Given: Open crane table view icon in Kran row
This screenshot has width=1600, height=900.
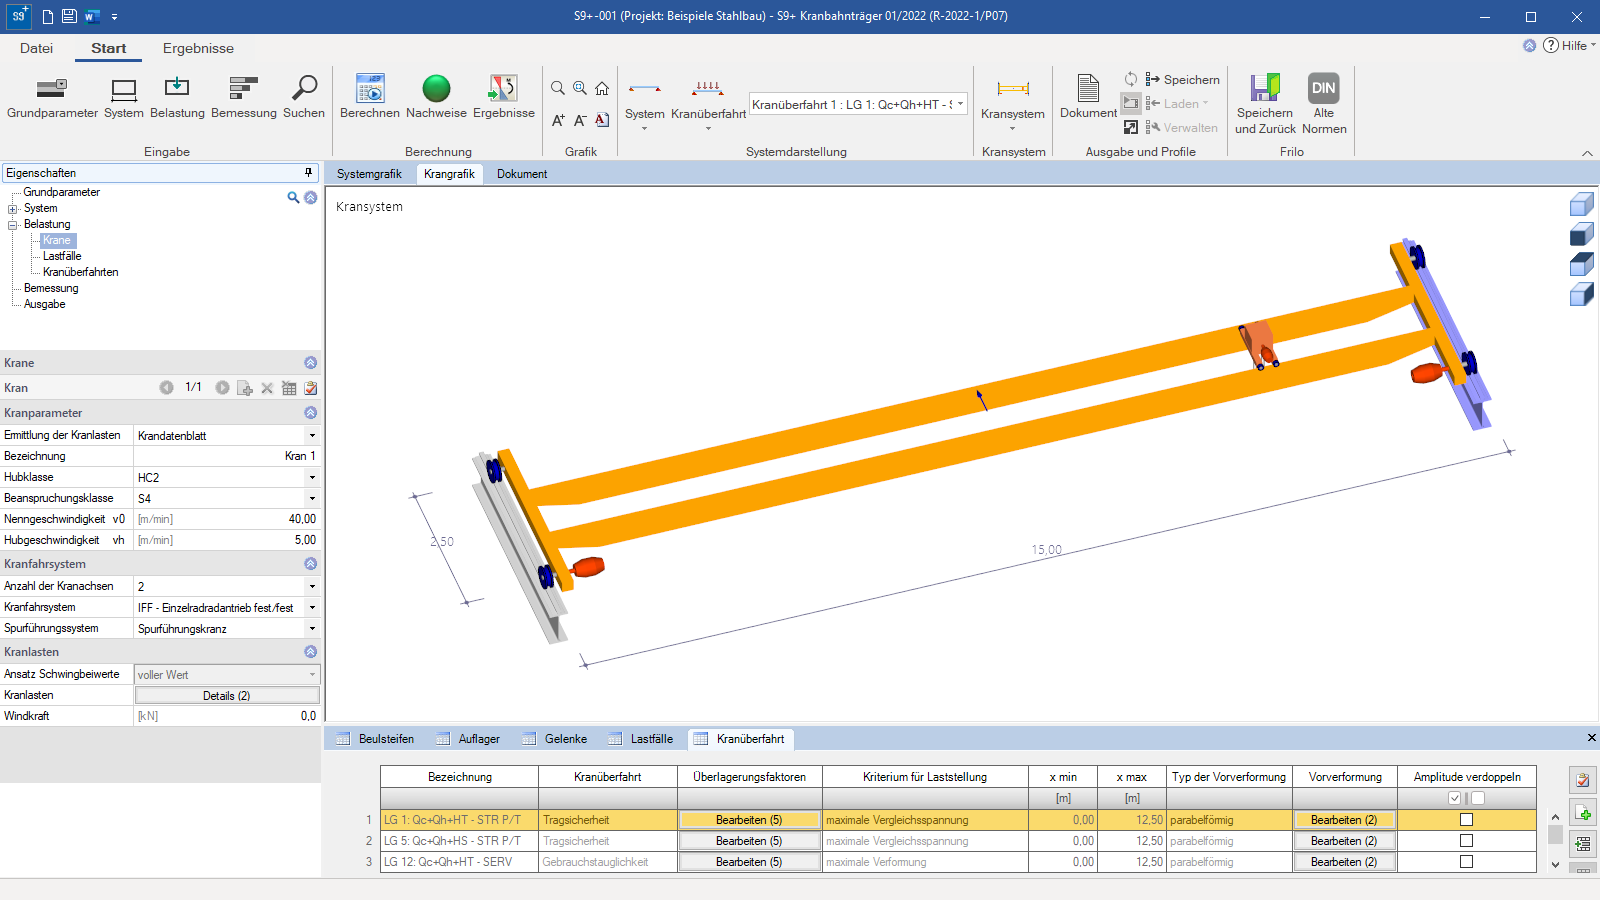Looking at the screenshot, I should coord(289,388).
